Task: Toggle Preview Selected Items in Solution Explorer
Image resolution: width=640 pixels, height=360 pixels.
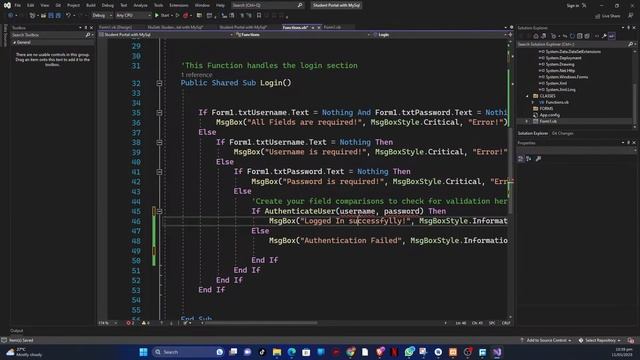Action: pos(611,36)
